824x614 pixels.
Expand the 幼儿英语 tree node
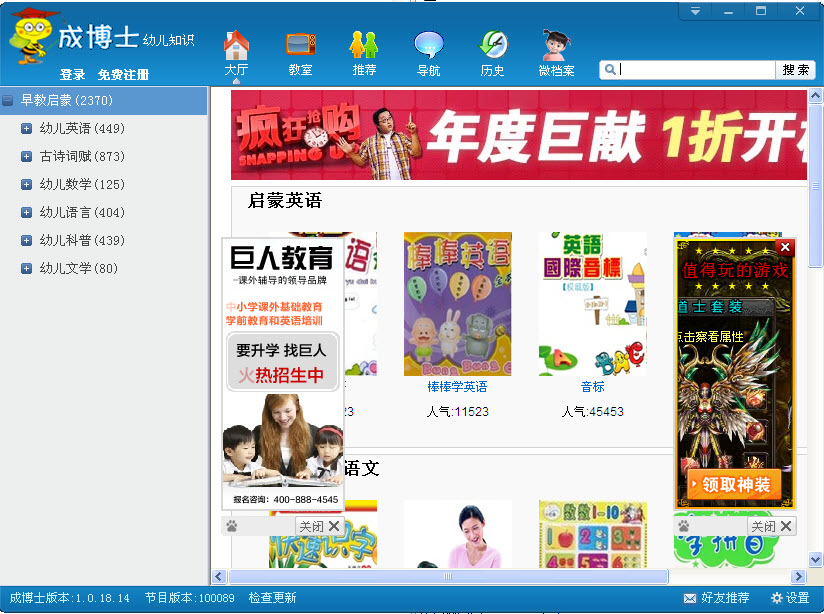(26, 129)
